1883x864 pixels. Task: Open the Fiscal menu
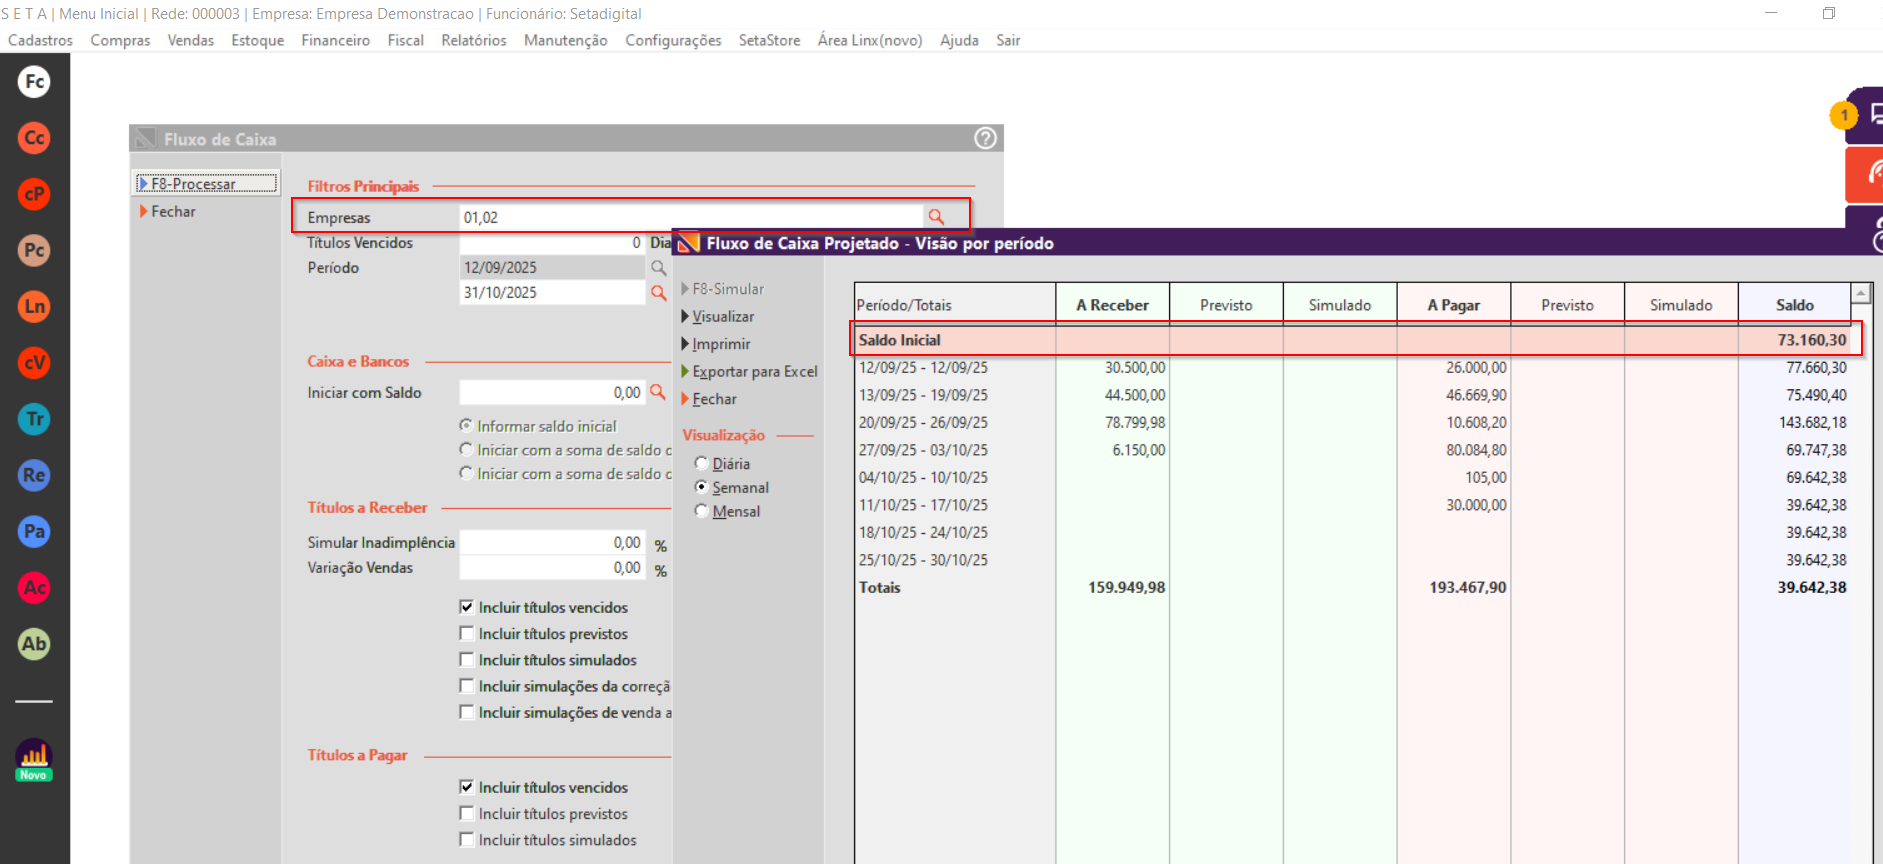point(405,40)
